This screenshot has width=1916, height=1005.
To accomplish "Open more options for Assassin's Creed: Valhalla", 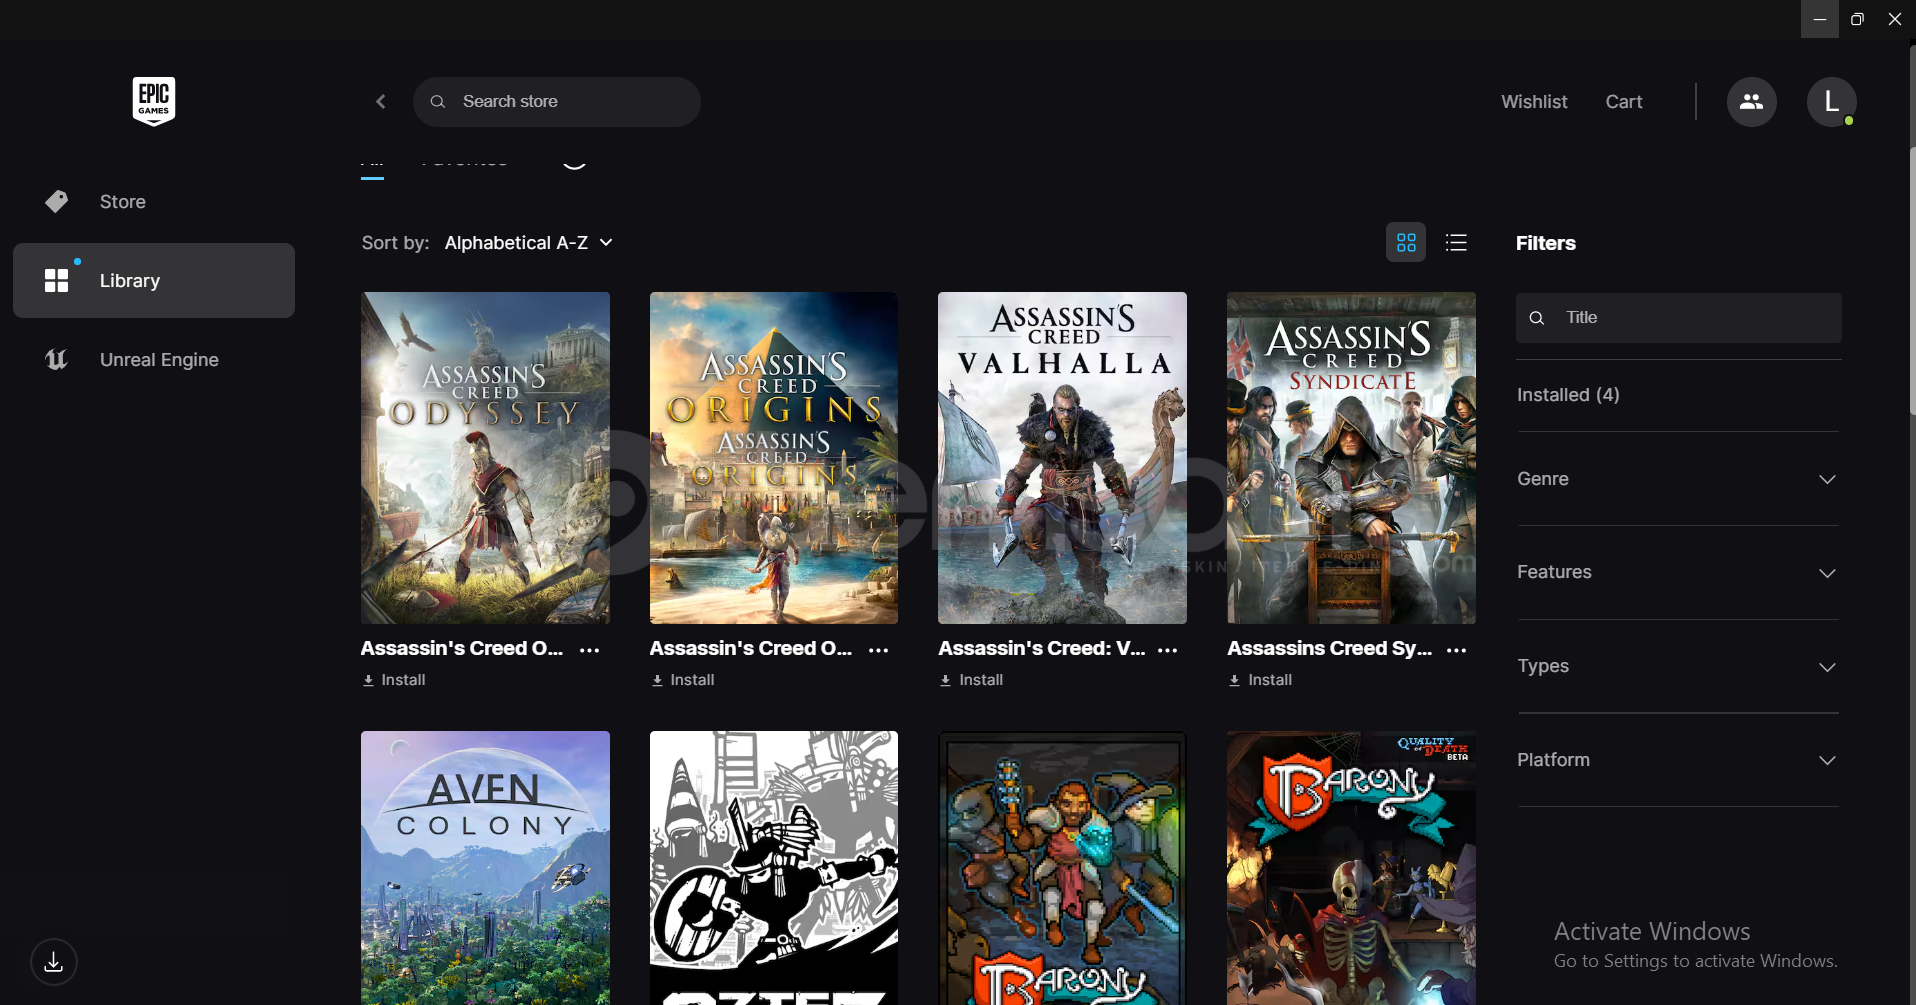I will click(1168, 650).
